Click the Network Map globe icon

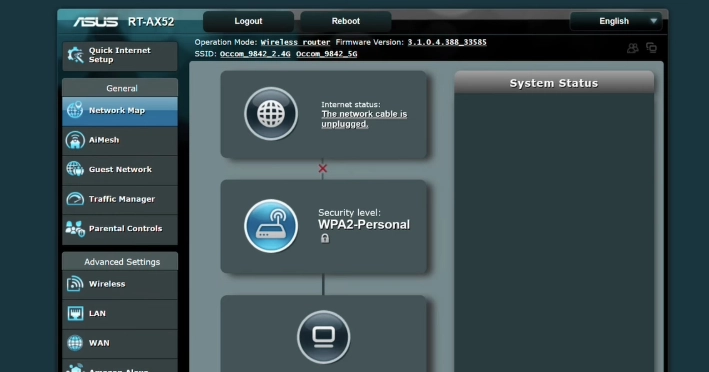click(75, 110)
